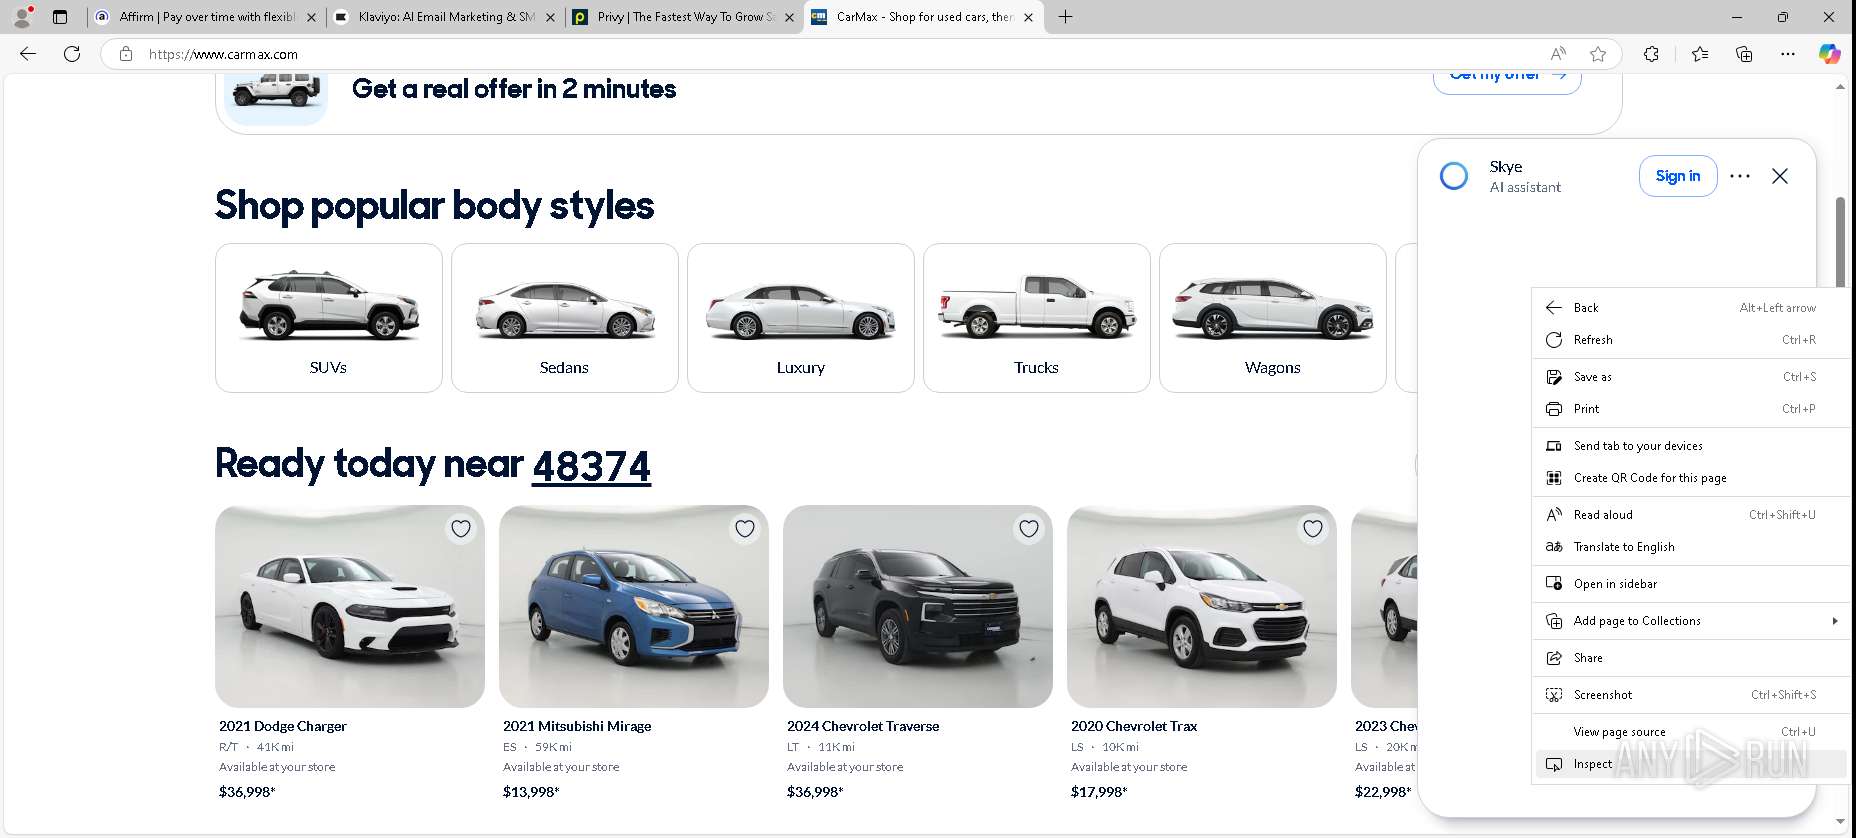Favorite the 2024 Chevrolet Traverse heart
Image resolution: width=1856 pixels, height=838 pixels.
1029,529
